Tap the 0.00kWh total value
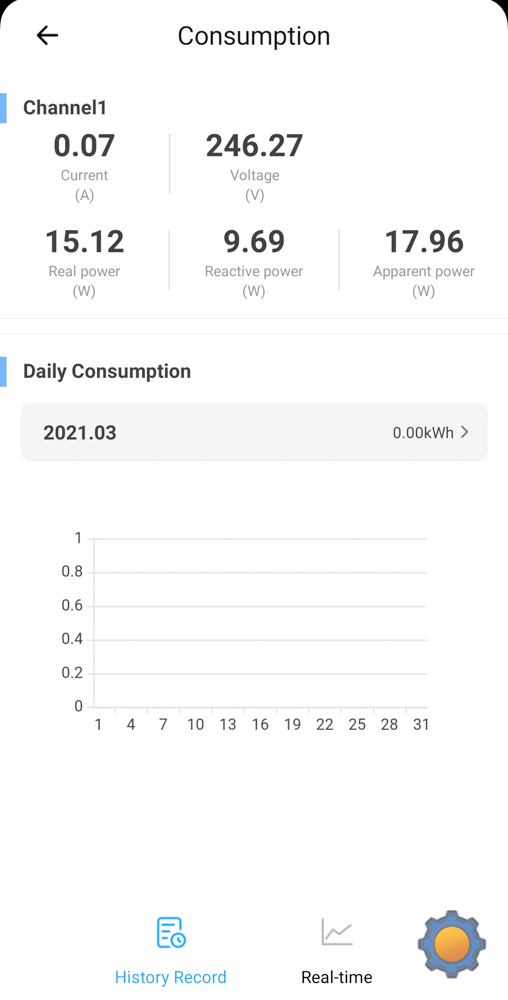 point(423,433)
